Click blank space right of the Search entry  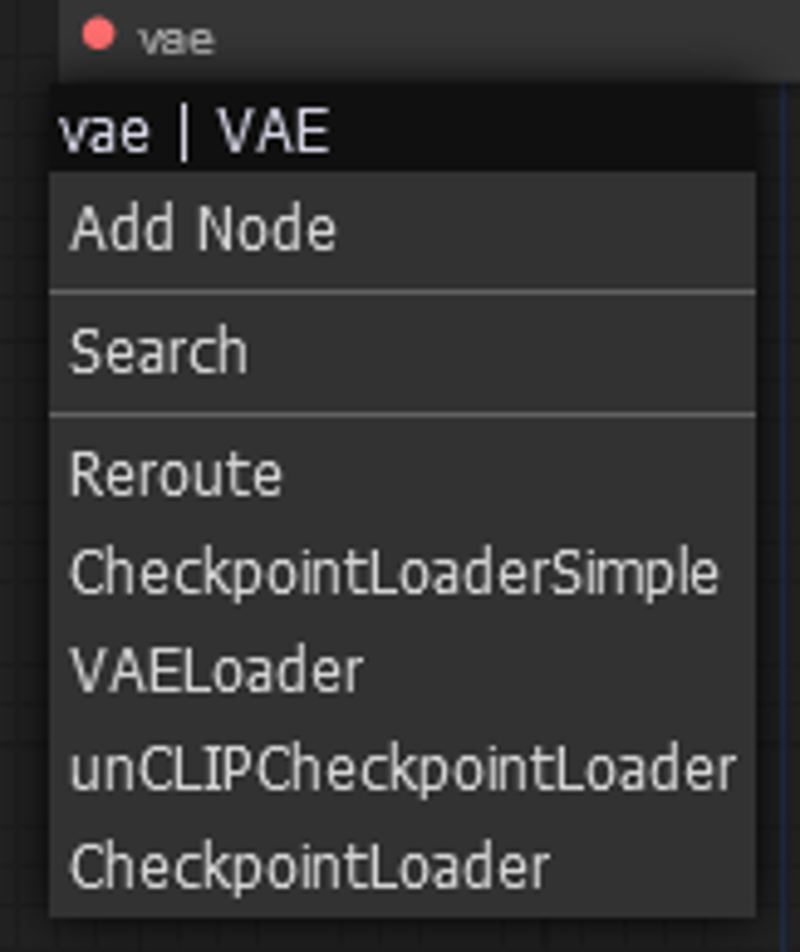[501, 354]
